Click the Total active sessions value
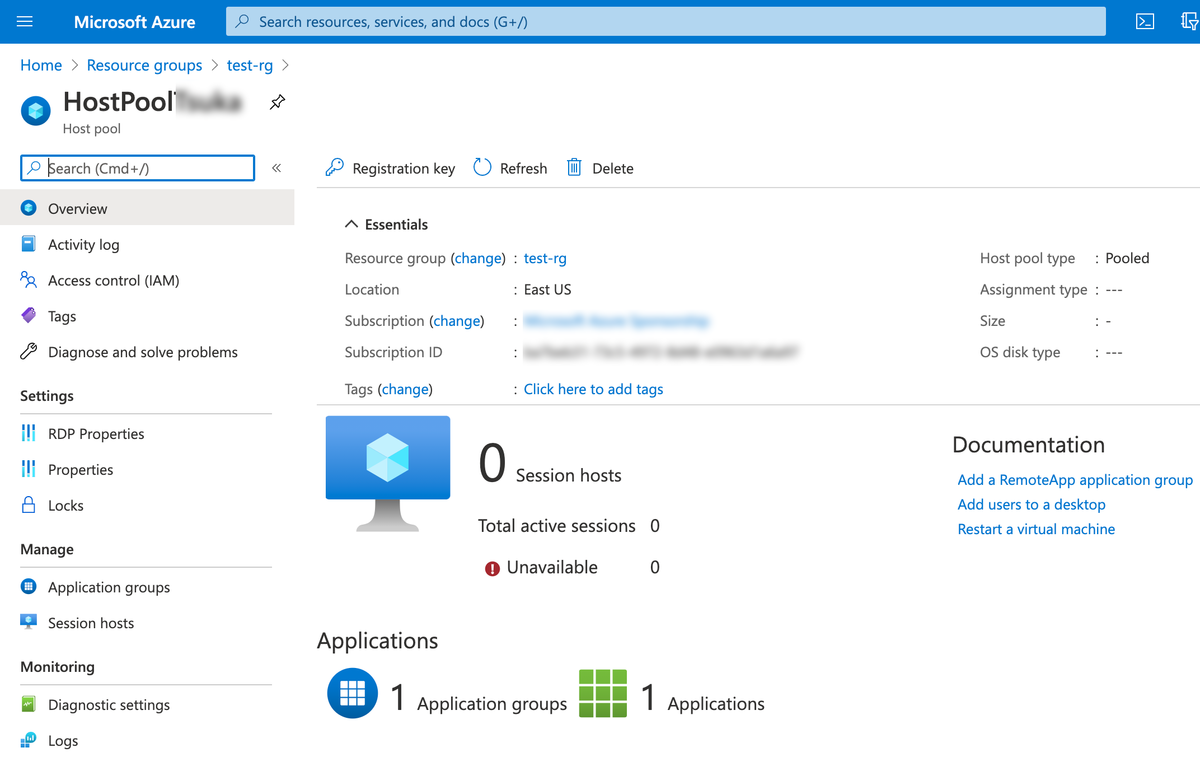Image resolution: width=1200 pixels, height=757 pixels. (x=655, y=526)
